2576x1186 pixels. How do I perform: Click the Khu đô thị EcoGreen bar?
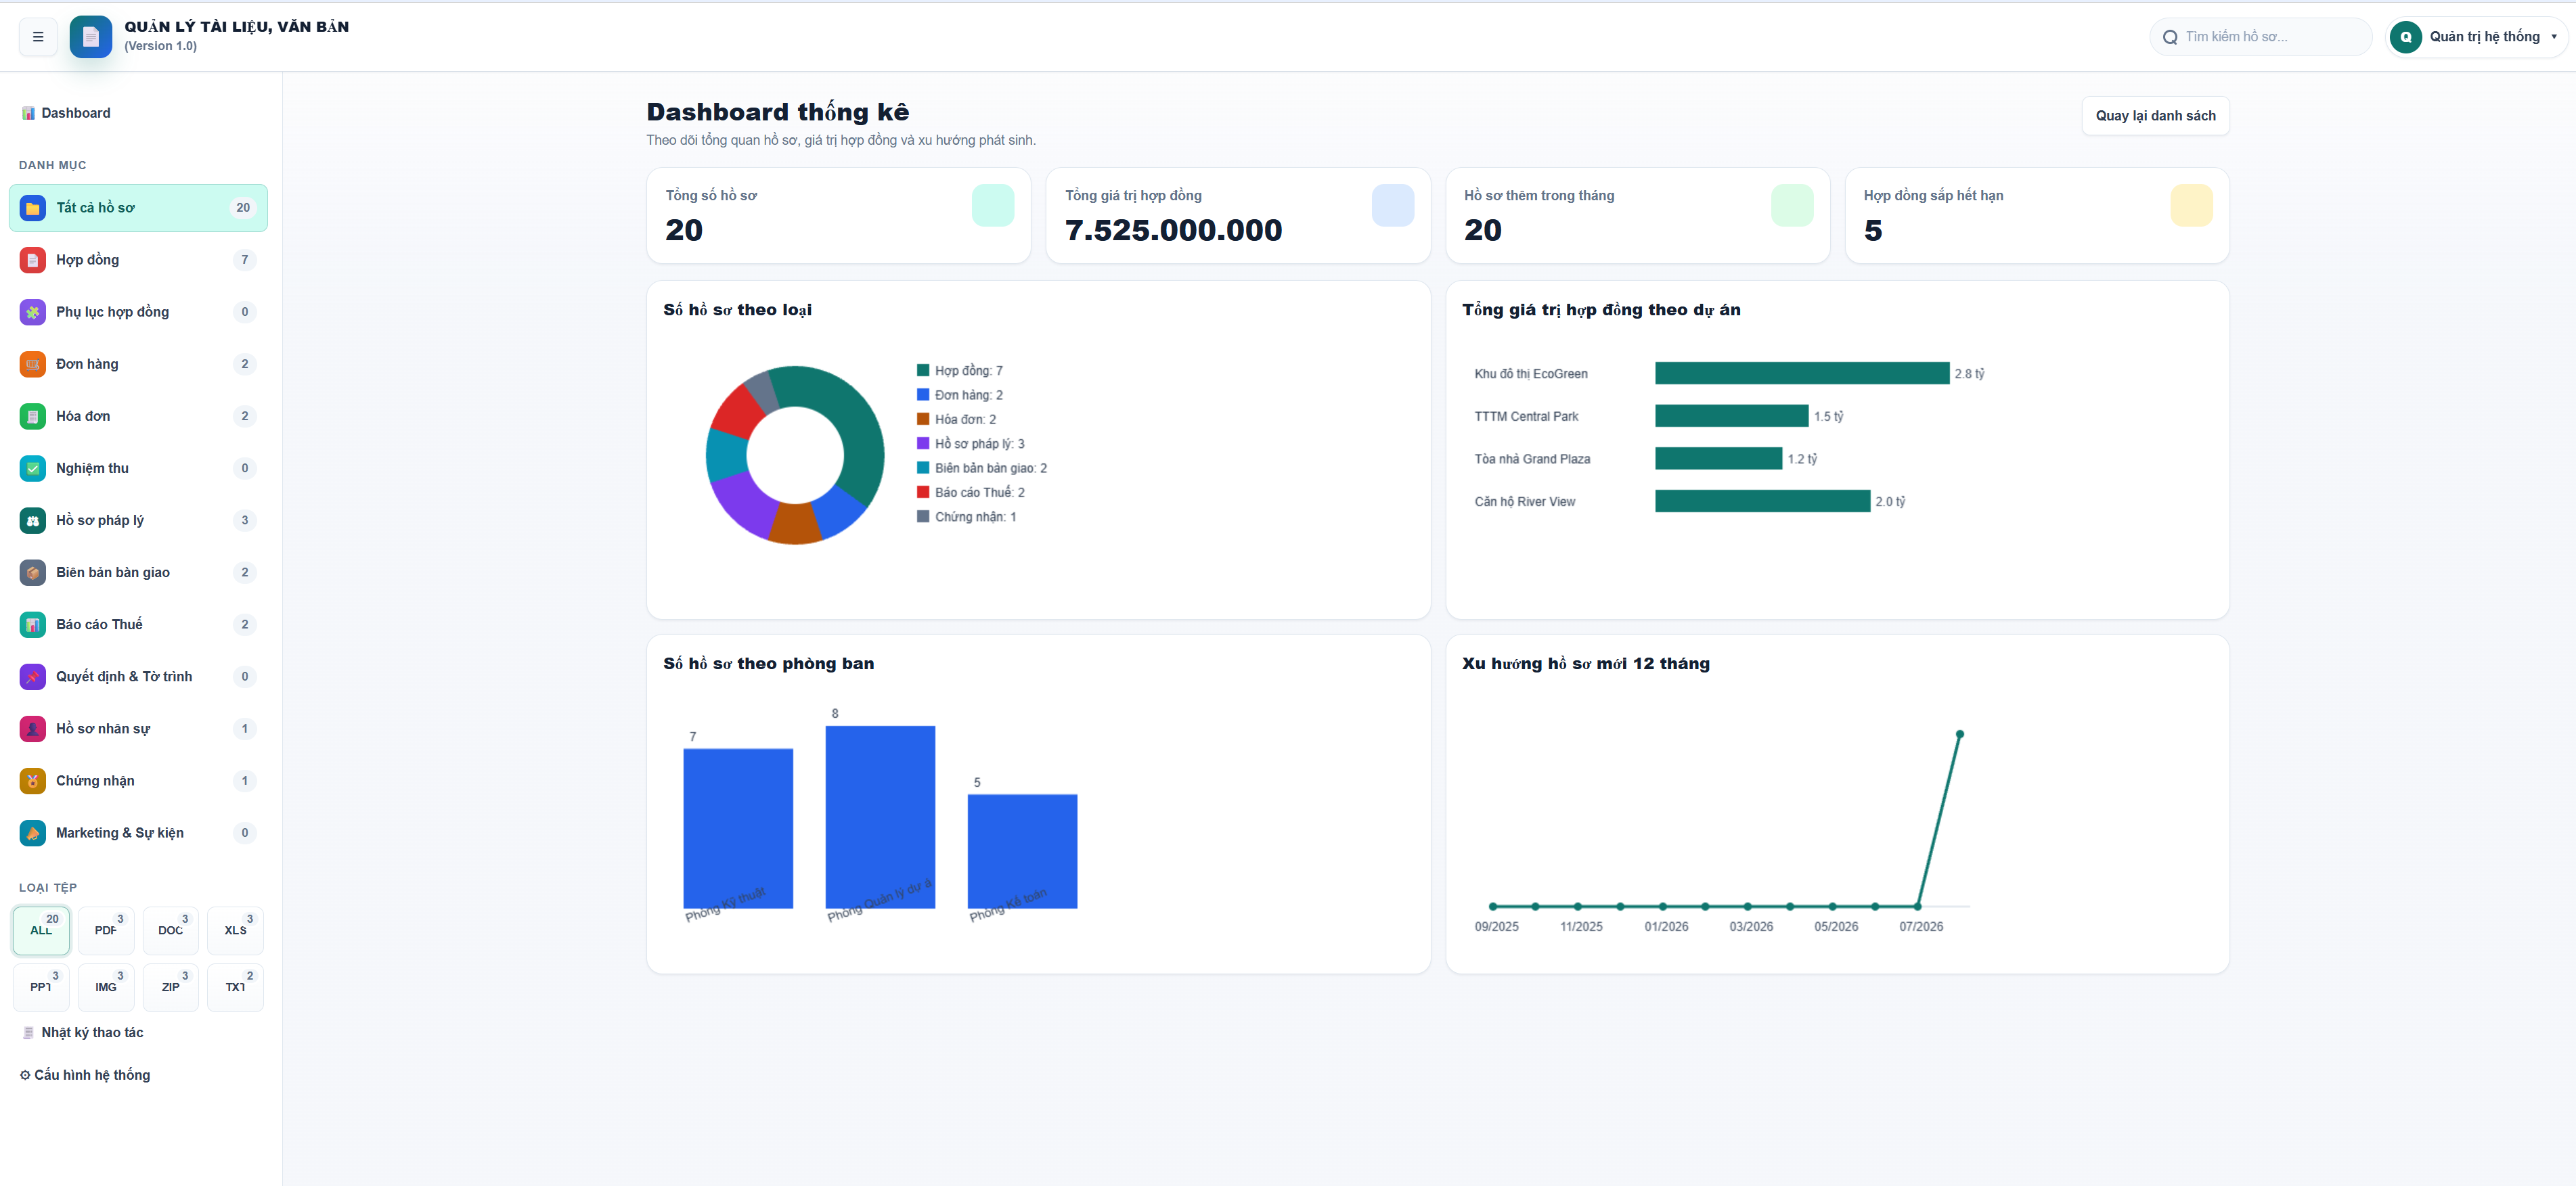1802,373
